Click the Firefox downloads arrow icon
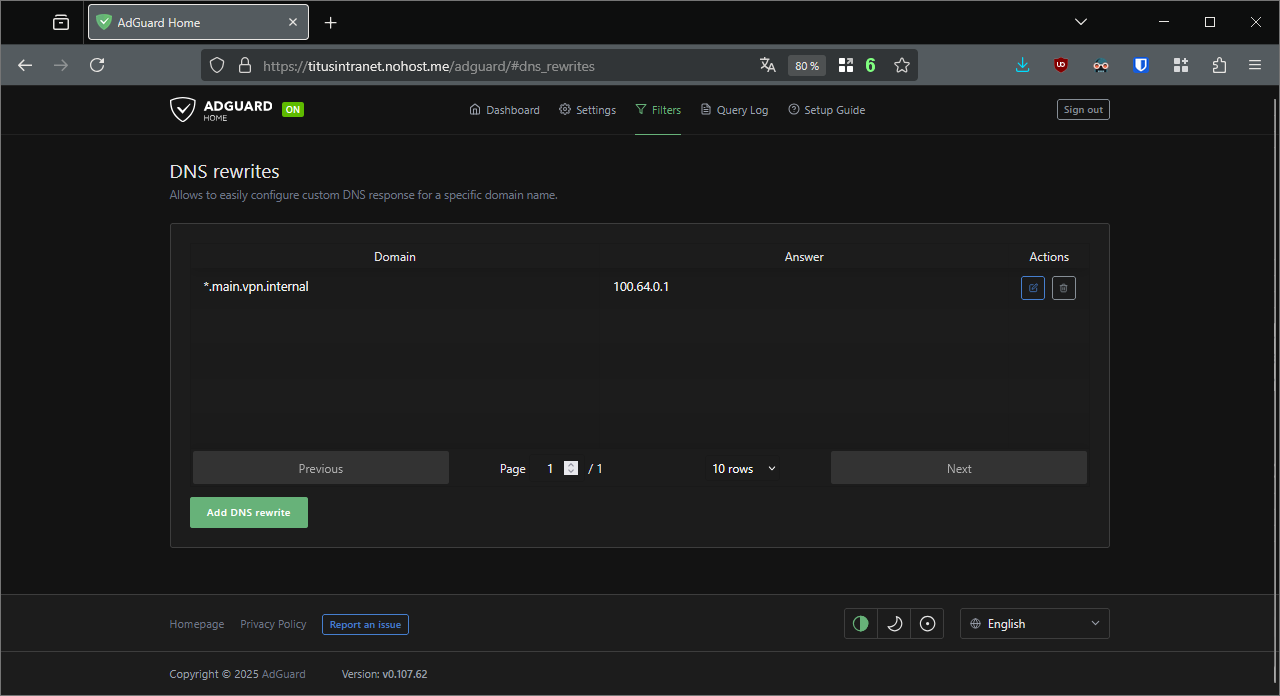Viewport: 1280px width, 696px height. coord(1022,65)
